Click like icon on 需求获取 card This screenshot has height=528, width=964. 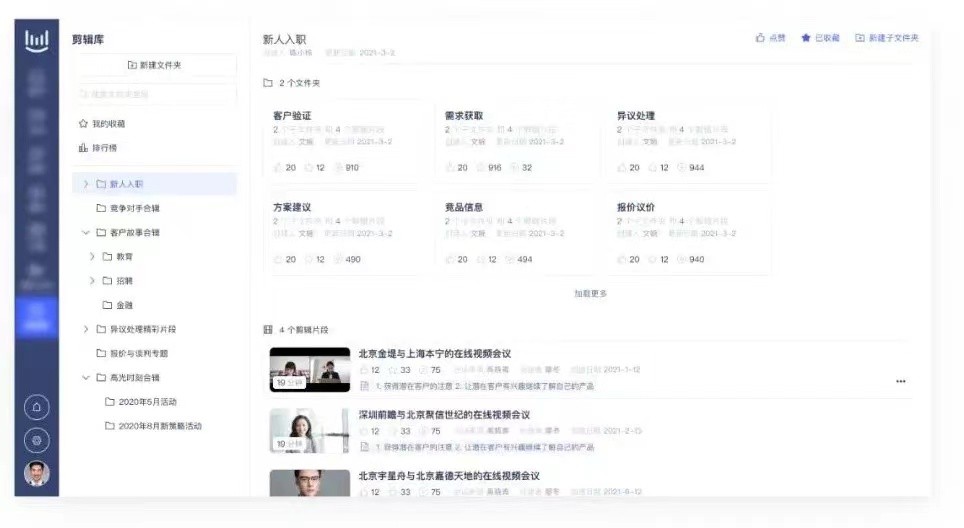tap(450, 167)
